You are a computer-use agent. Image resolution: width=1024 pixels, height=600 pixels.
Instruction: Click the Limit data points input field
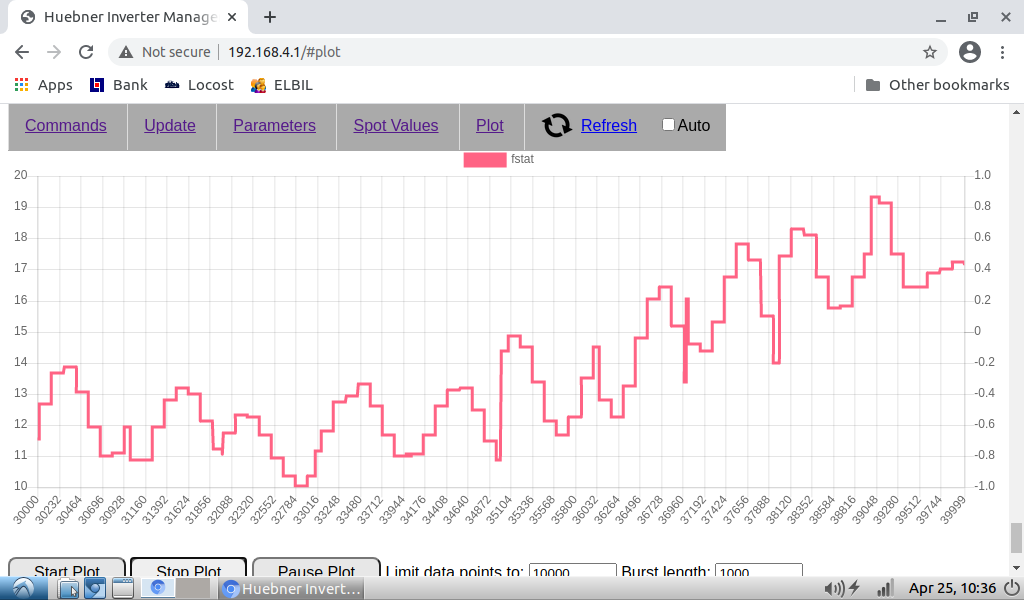point(572,572)
